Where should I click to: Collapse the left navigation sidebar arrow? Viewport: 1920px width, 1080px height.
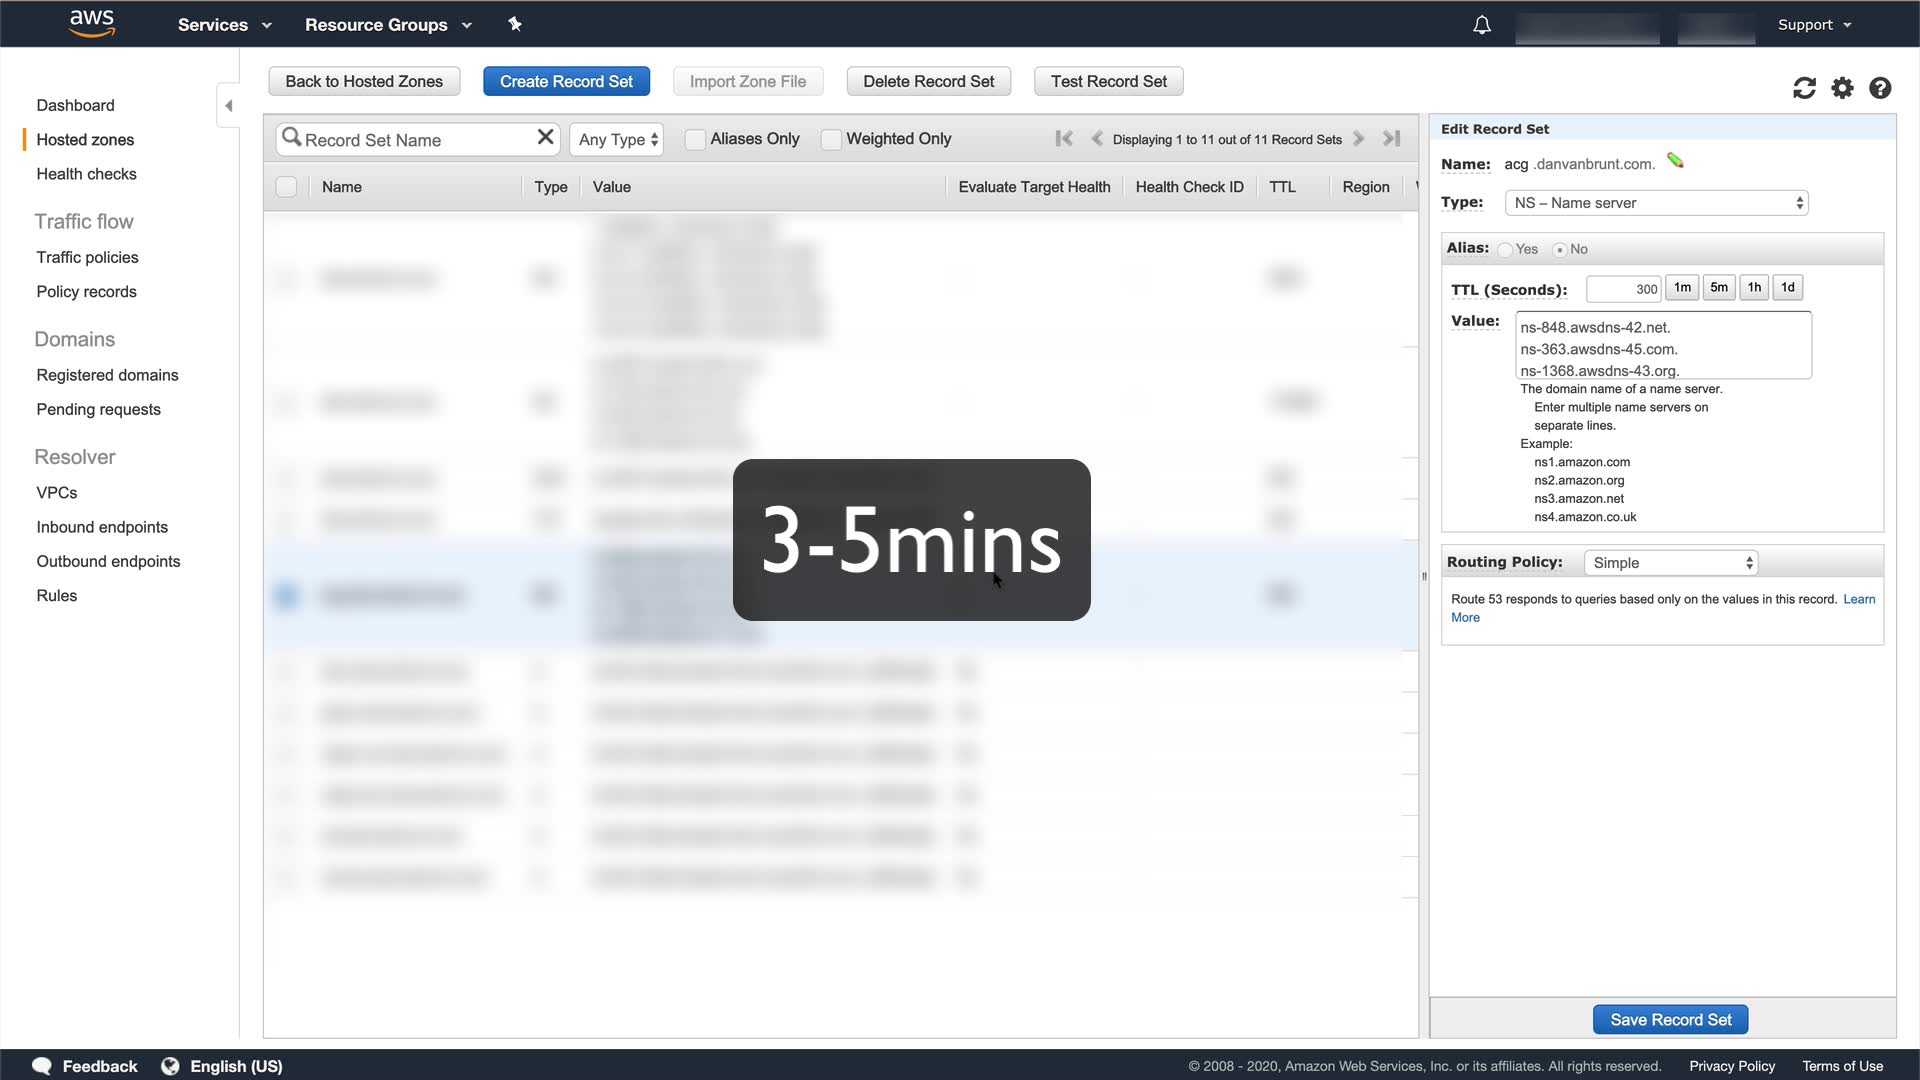pyautogui.click(x=228, y=105)
